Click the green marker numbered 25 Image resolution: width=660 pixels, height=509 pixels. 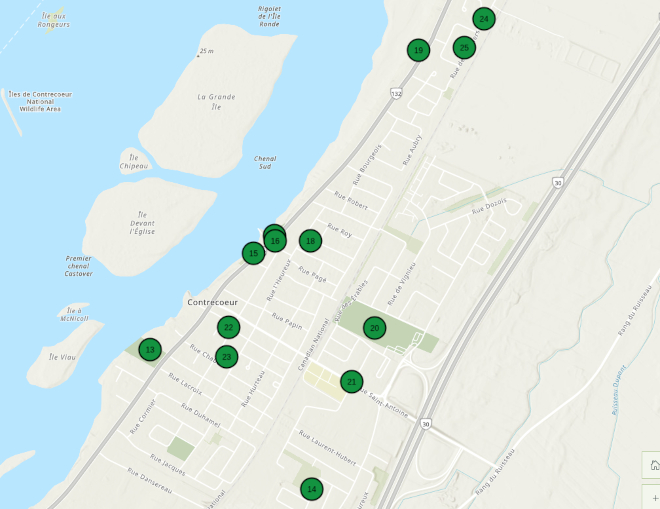(464, 48)
